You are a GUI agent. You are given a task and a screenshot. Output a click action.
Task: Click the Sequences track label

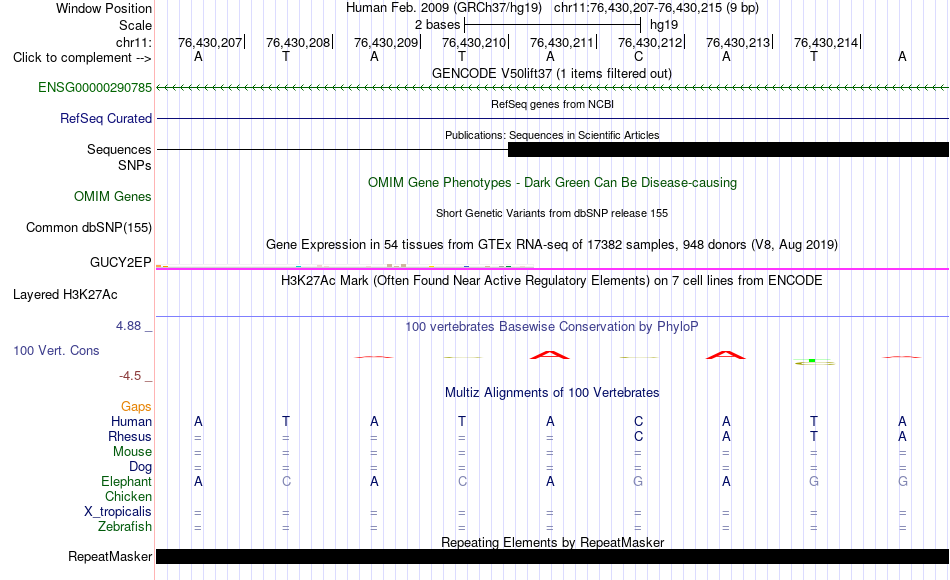coord(119,149)
